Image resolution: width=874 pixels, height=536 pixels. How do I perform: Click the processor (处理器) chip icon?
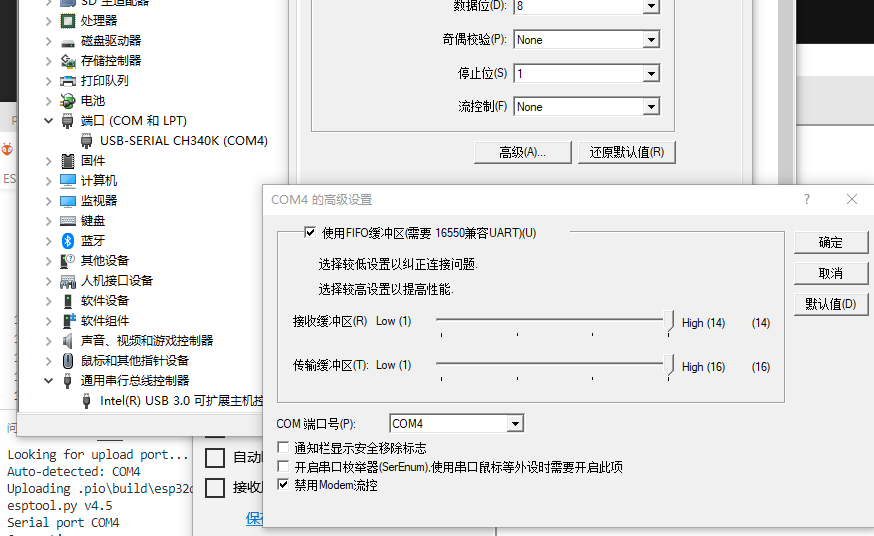coord(67,21)
